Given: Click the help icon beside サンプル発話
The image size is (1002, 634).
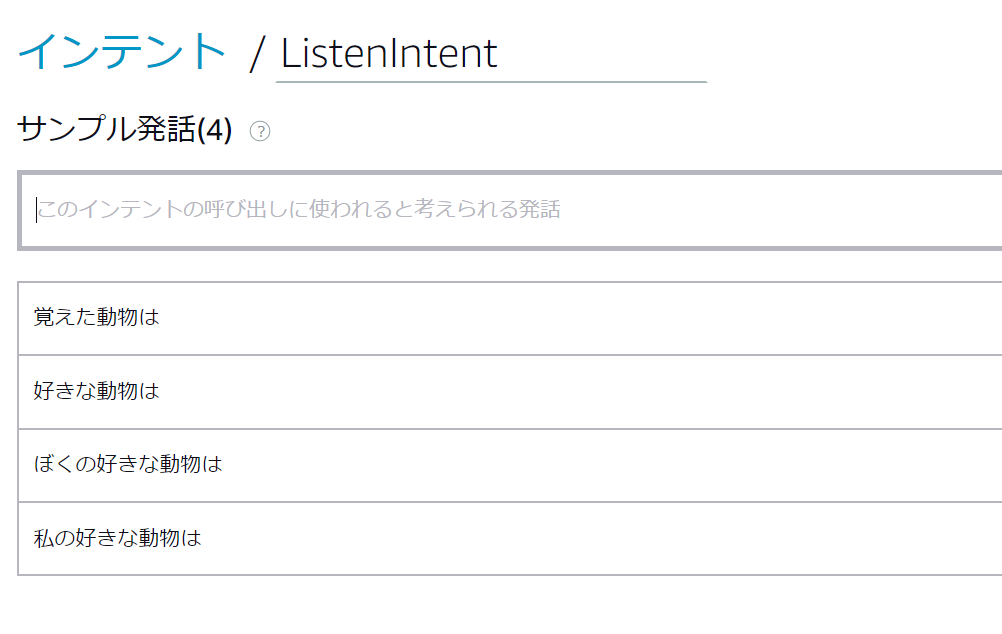Looking at the screenshot, I should pos(260,131).
